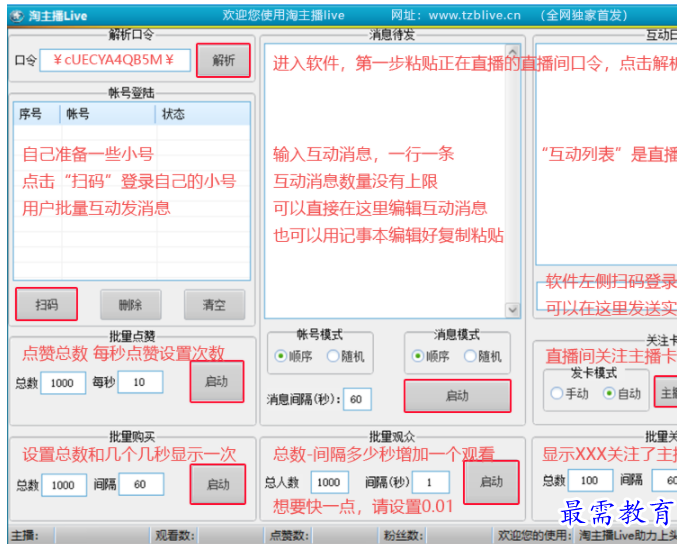Select 手动 in 发卡模式

tap(569, 394)
